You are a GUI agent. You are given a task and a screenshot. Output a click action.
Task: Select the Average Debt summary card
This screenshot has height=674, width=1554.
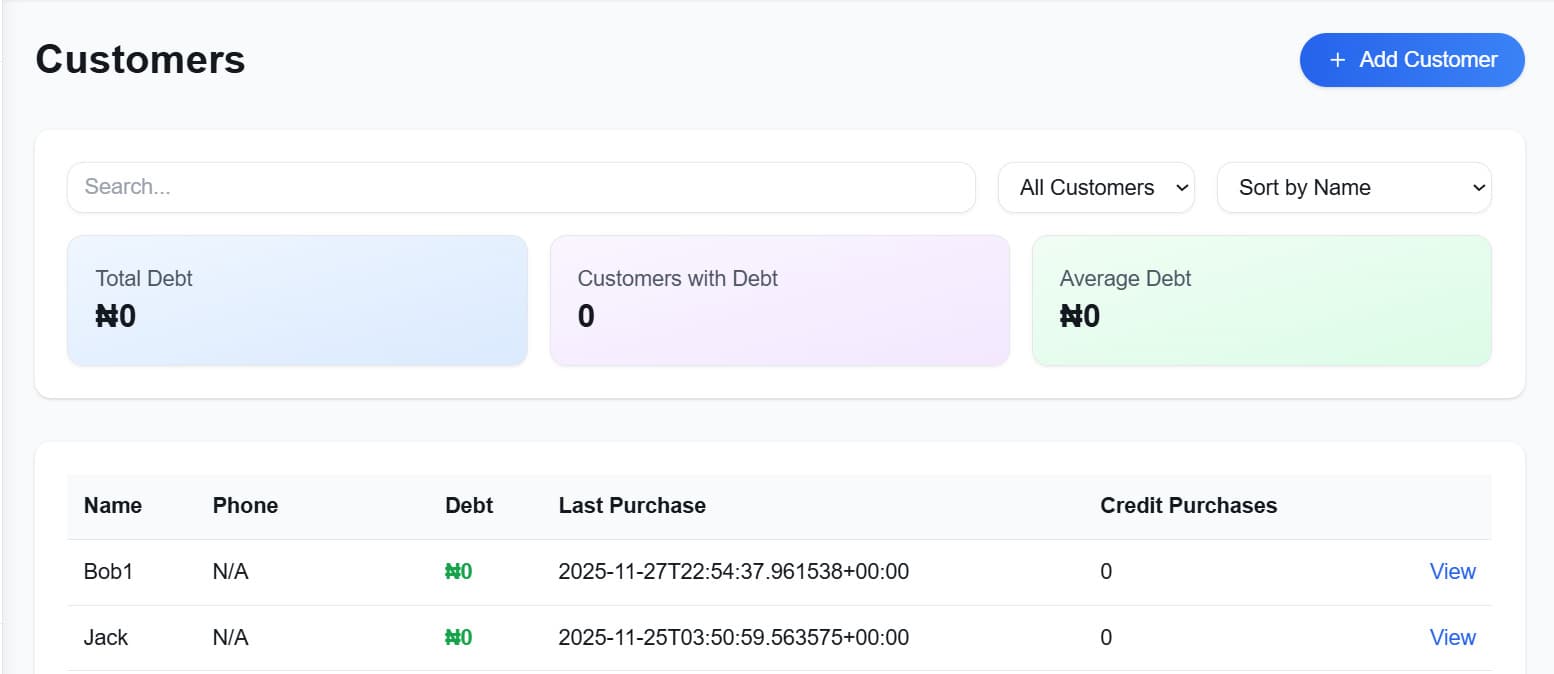pos(1260,300)
